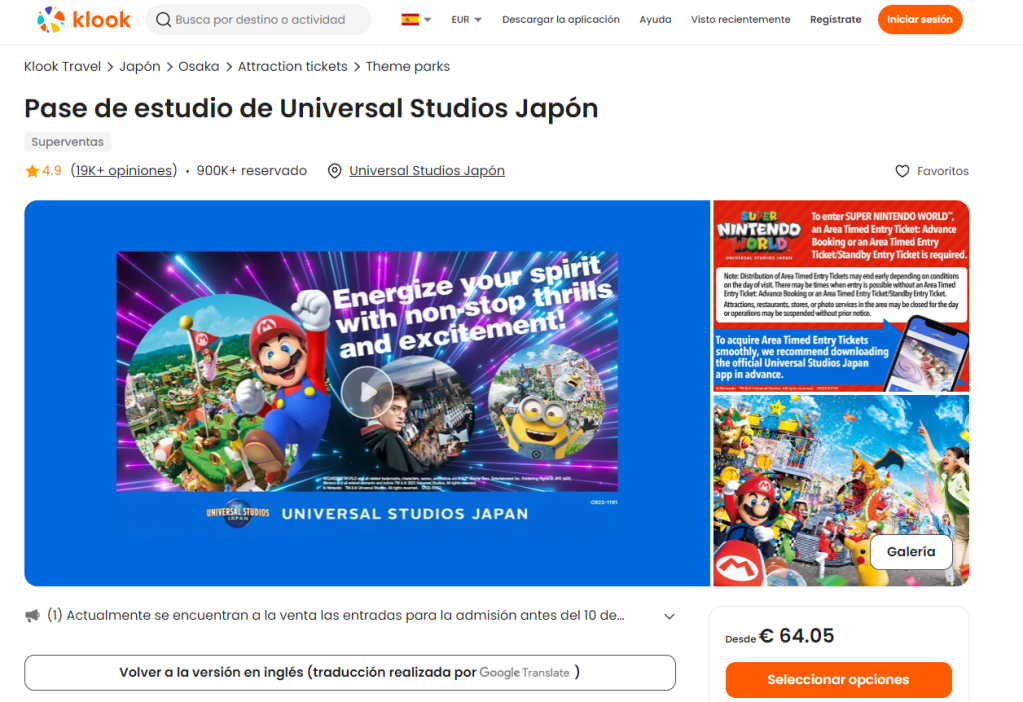The width and height of the screenshot is (1023, 702).
Task: Open the EUR currency dropdown
Action: 466,20
